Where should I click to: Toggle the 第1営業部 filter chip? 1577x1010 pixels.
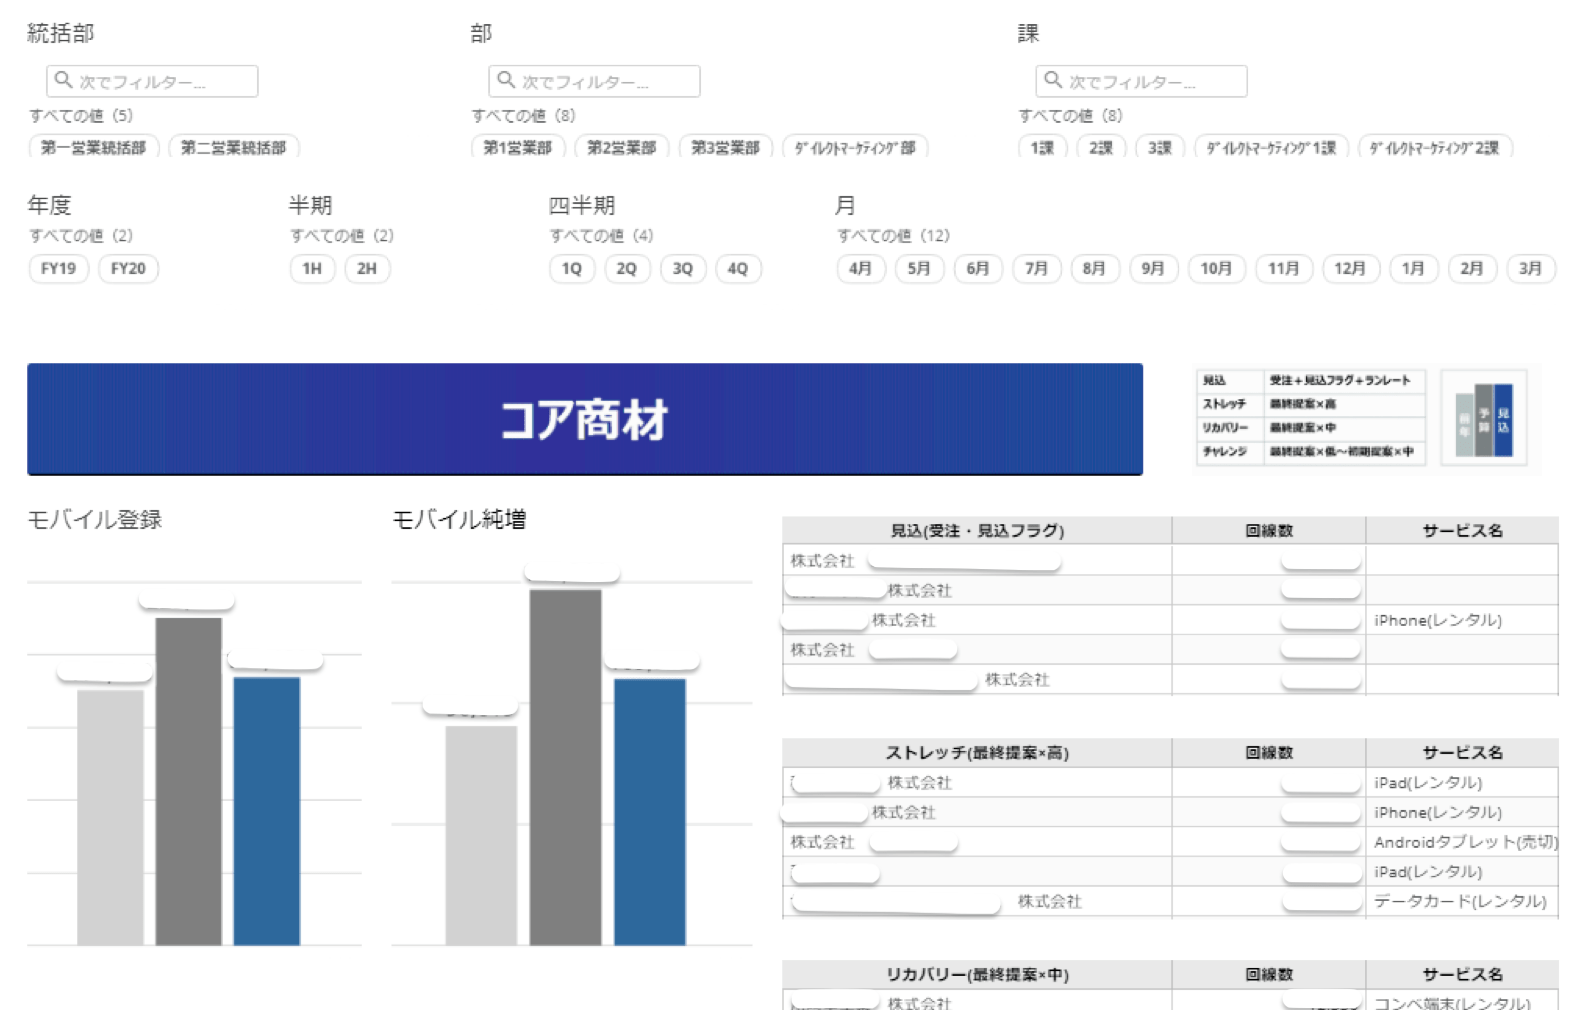click(518, 147)
